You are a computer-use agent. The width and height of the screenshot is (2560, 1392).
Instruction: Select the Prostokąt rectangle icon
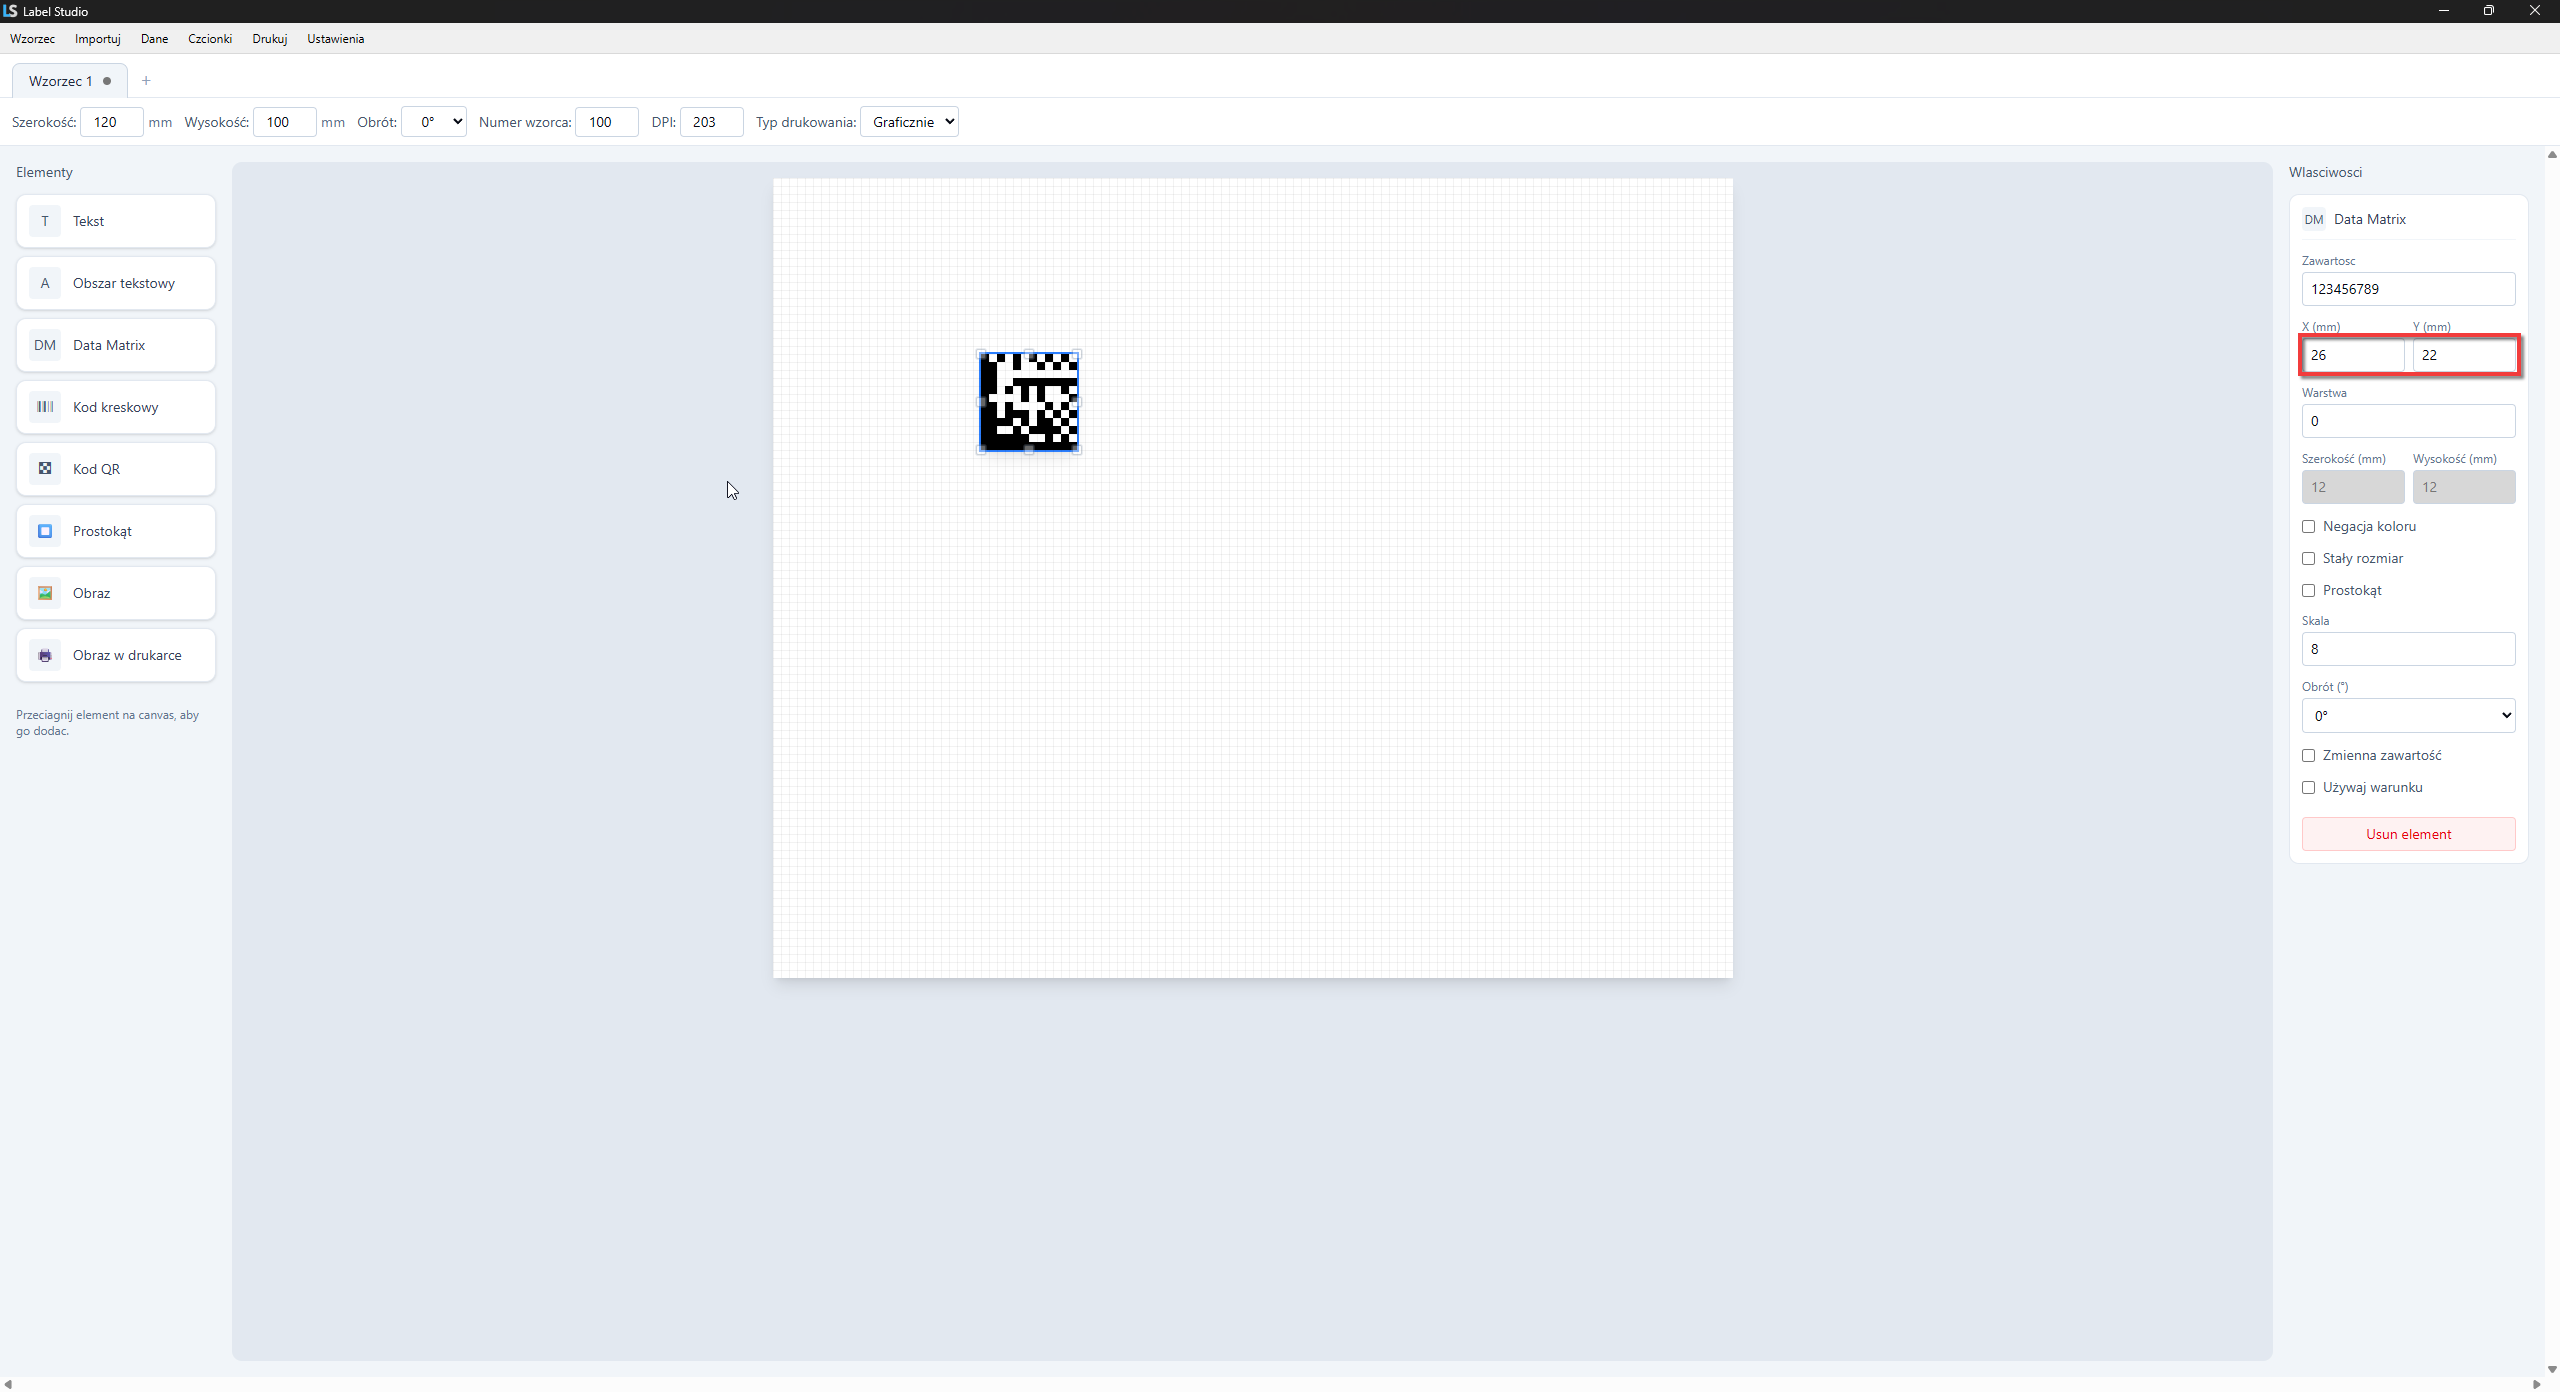(44, 531)
